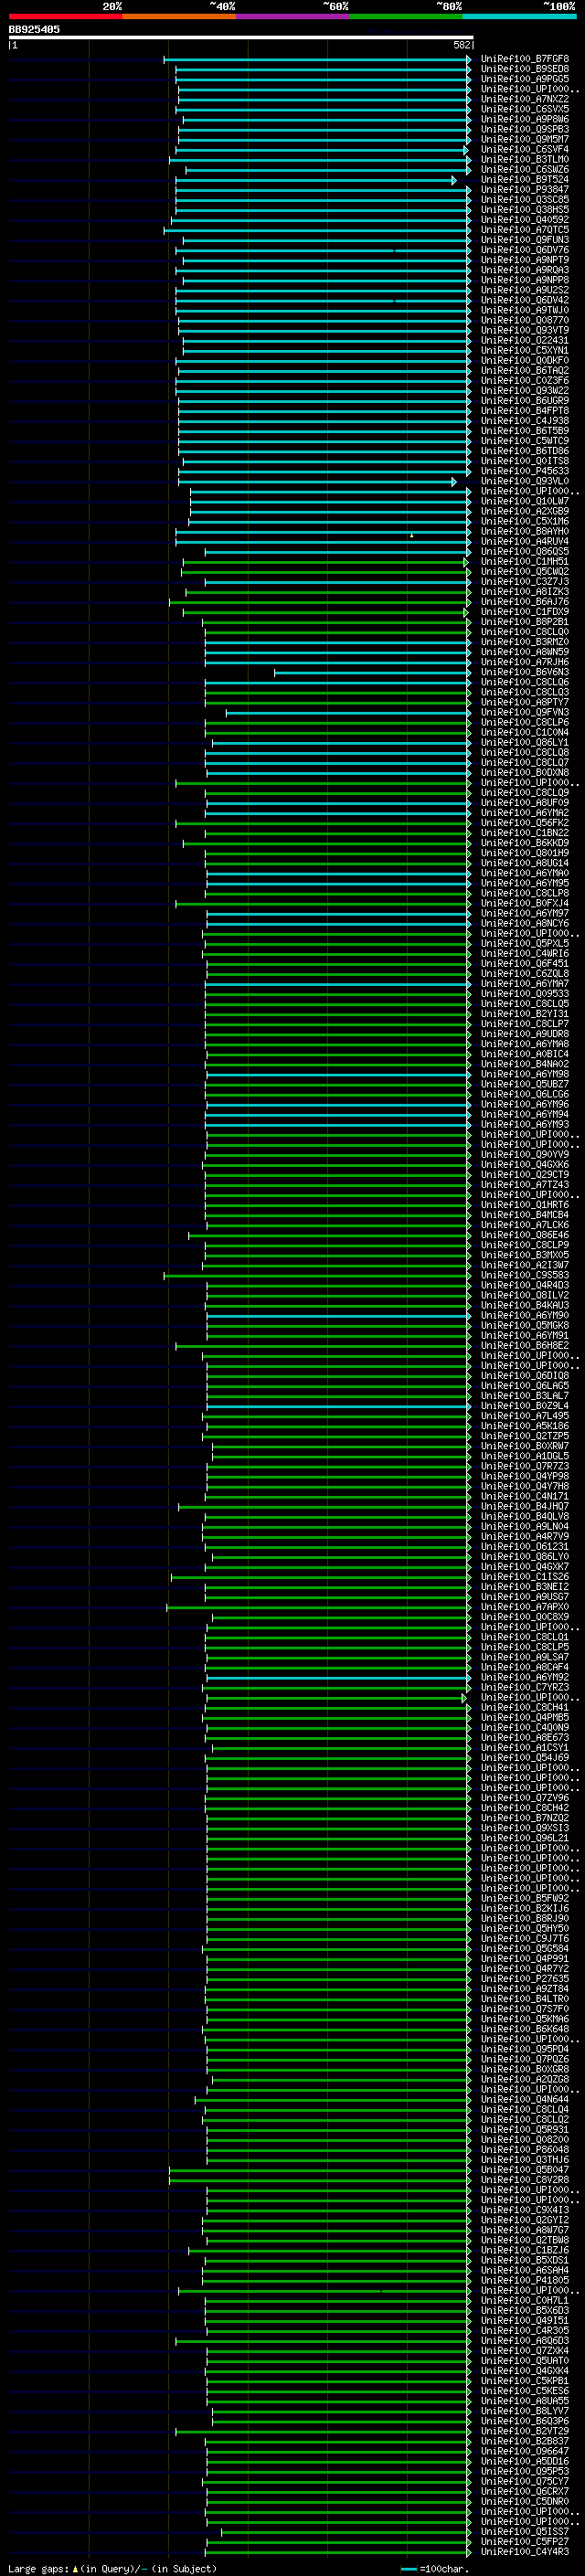Viewport: 585px width, 2576px height.
Task: Open hit UniRef100_P93847
Action: tap(524, 190)
